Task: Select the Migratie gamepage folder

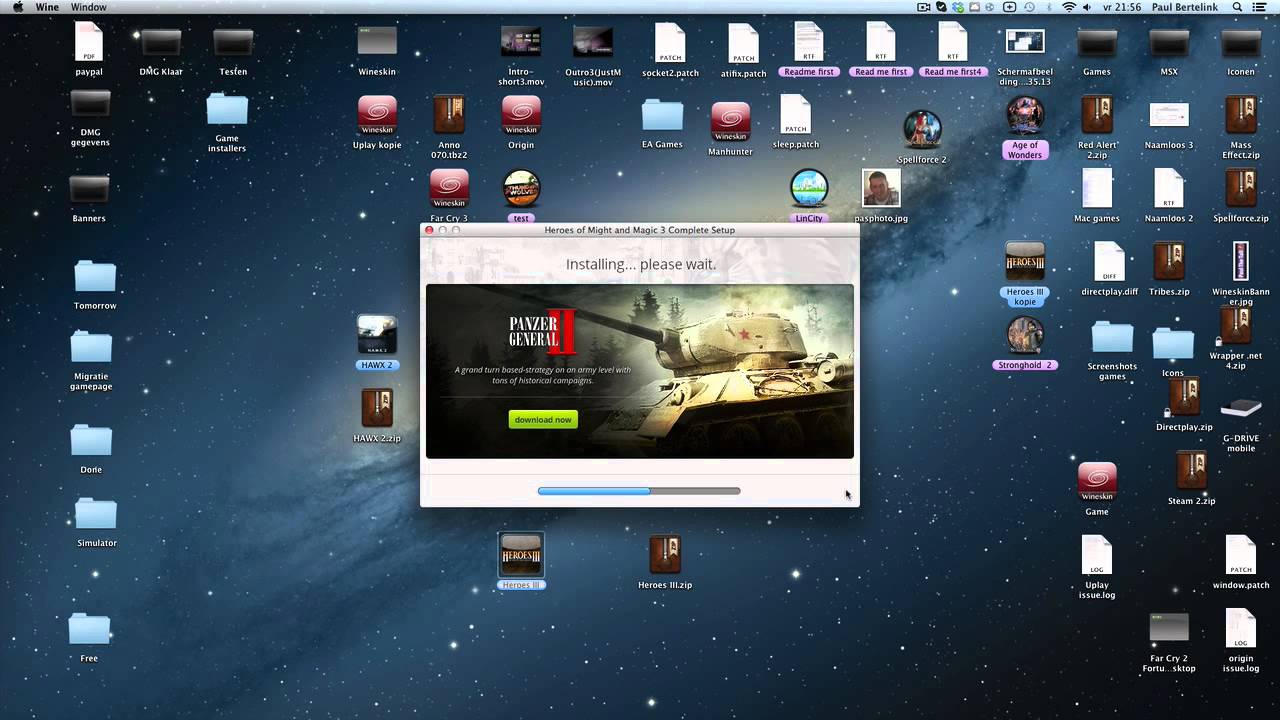Action: click(91, 347)
